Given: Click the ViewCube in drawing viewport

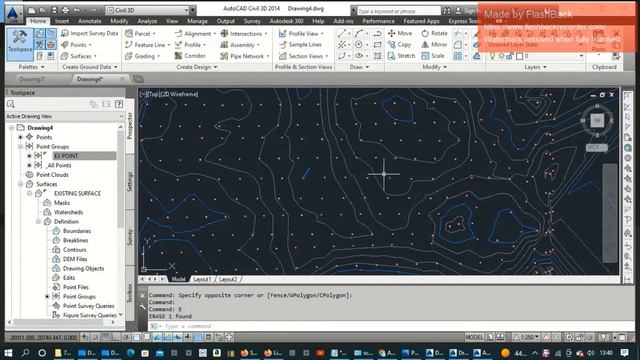Looking at the screenshot, I should [x=597, y=120].
